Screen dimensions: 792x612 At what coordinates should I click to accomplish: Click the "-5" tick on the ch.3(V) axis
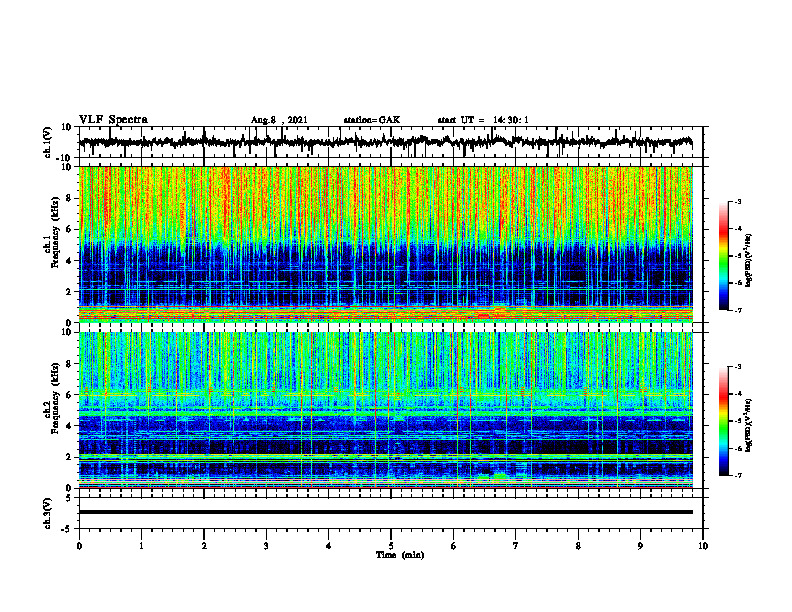coord(68,529)
